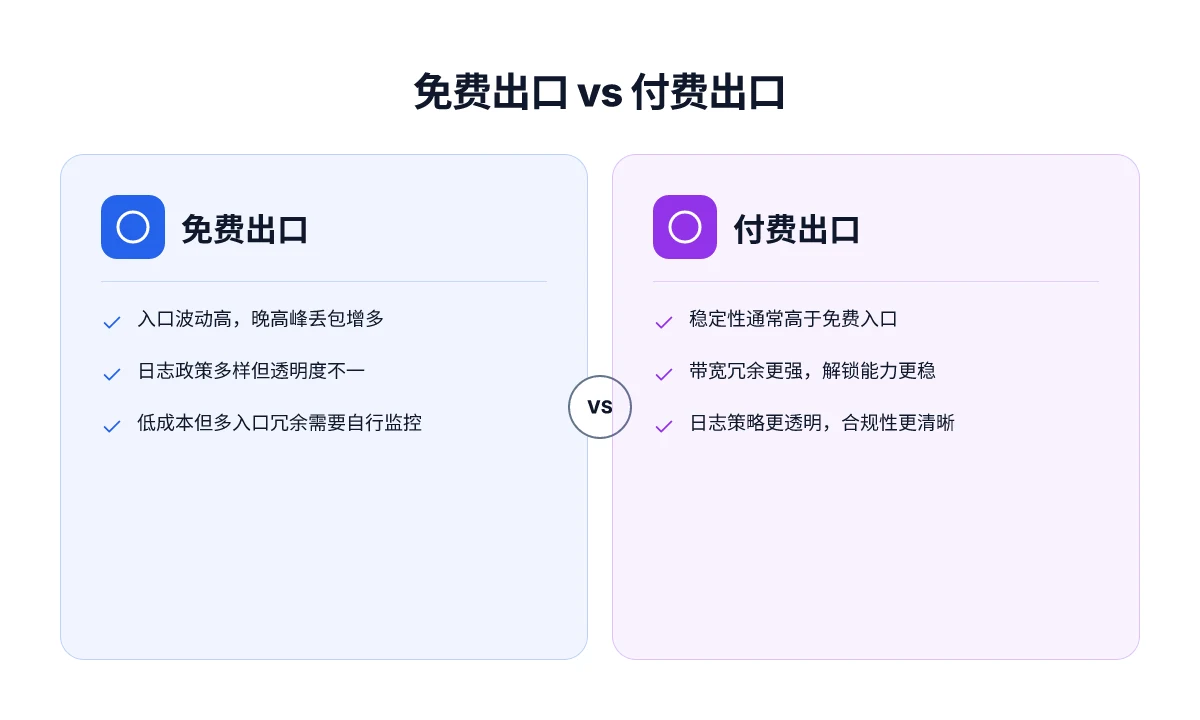Click the purple checkmark beside 日志策略更透明
Viewport: 1200px width, 720px height.
(664, 426)
